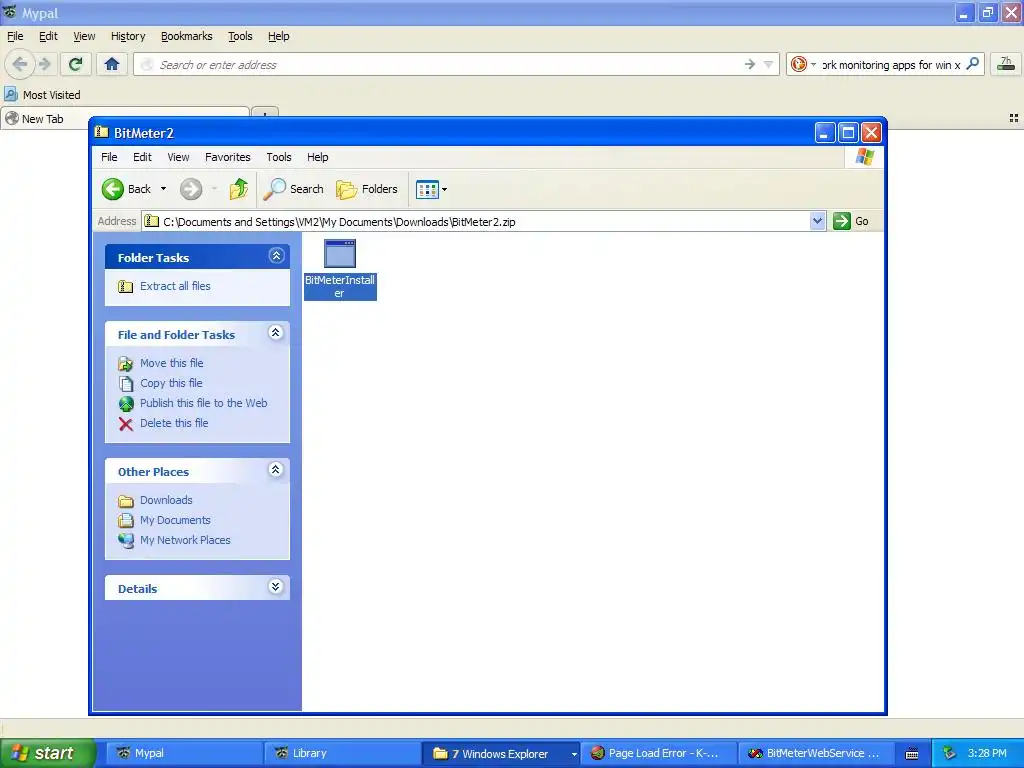Open the Explorer address bar dropdown
Viewport: 1024px width, 768px height.
[817, 221]
